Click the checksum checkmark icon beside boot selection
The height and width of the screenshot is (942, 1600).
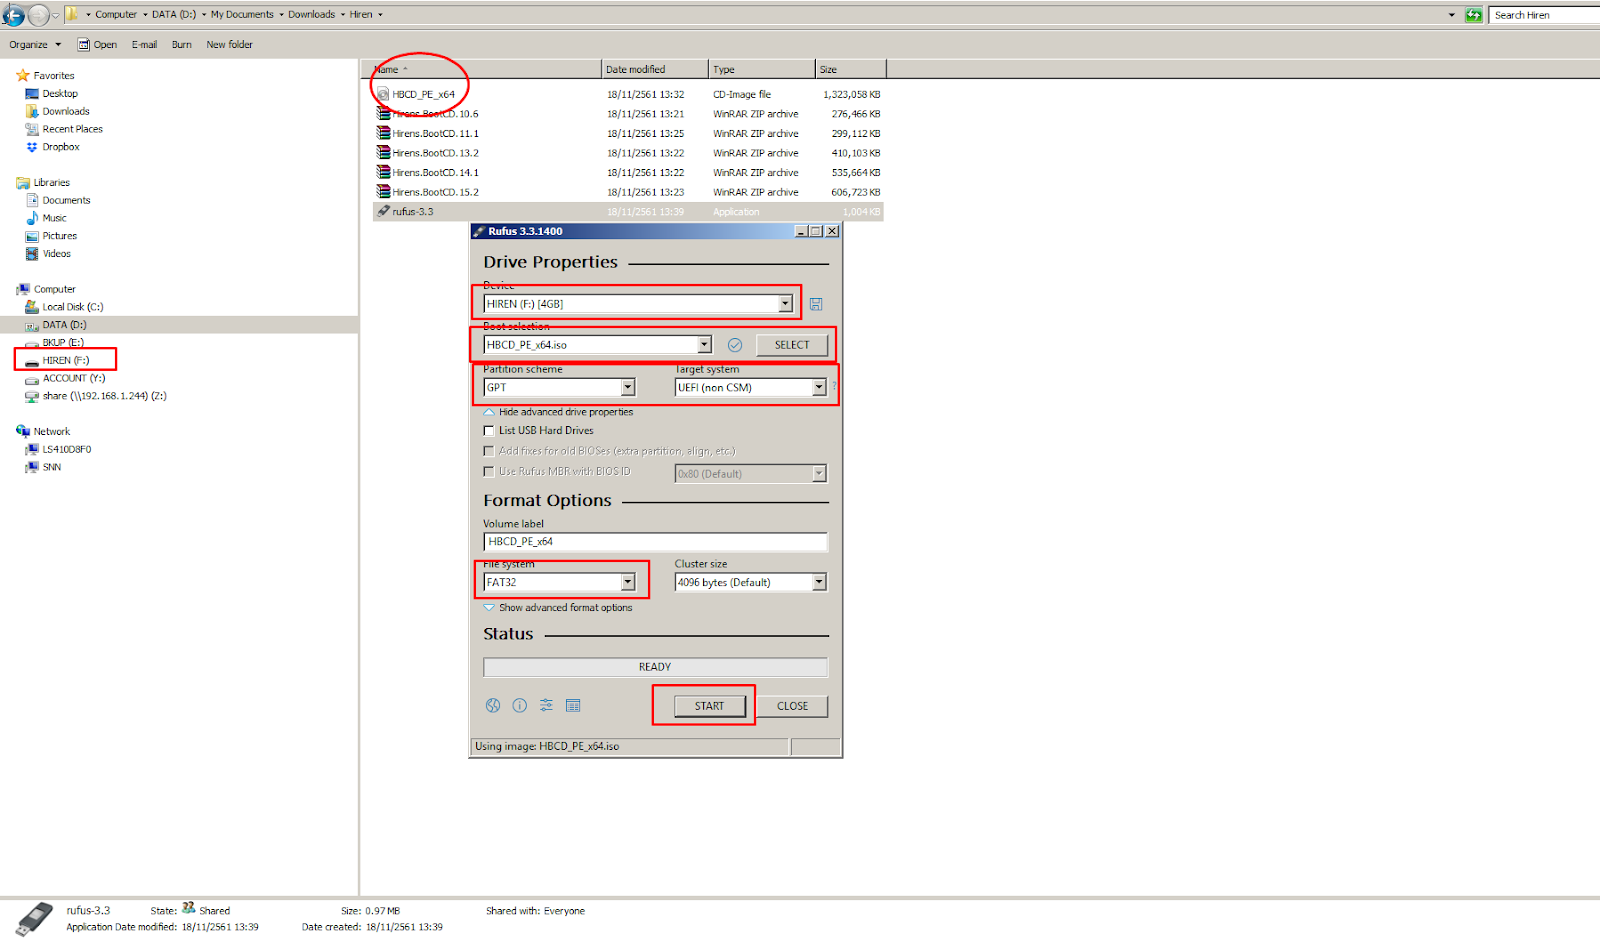click(x=735, y=345)
